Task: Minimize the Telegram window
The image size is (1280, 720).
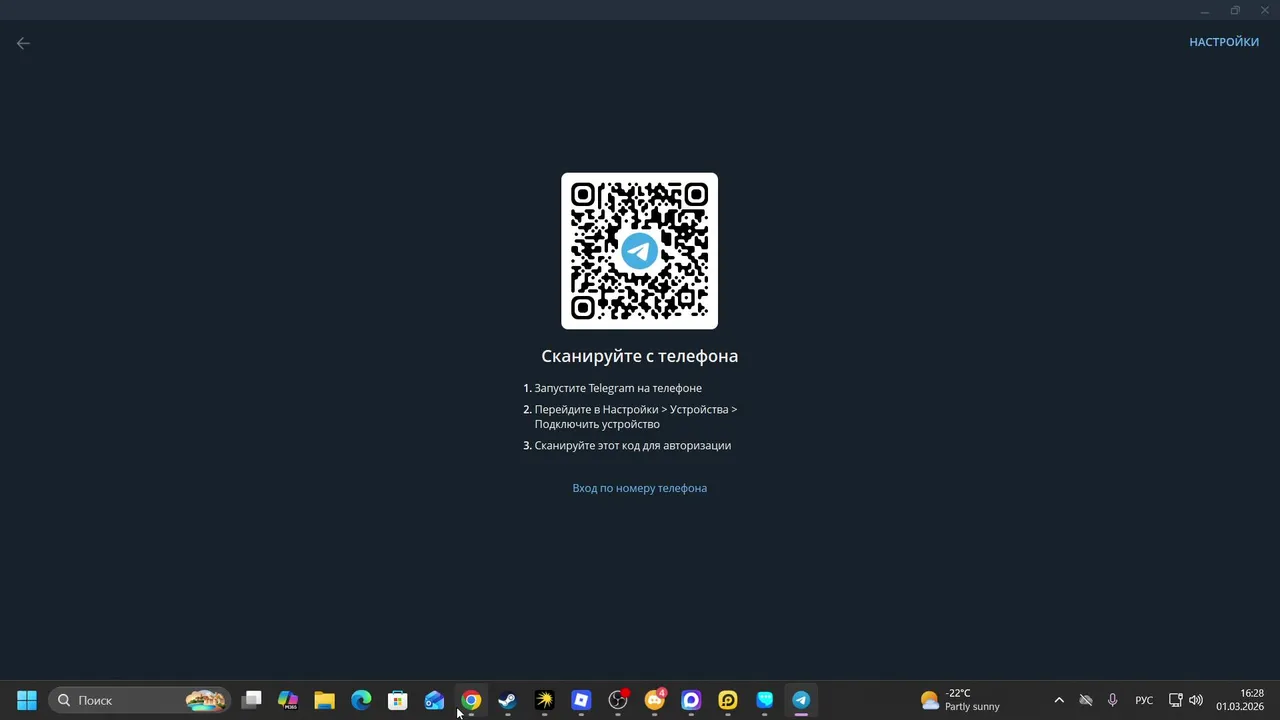Action: pos(1205,10)
